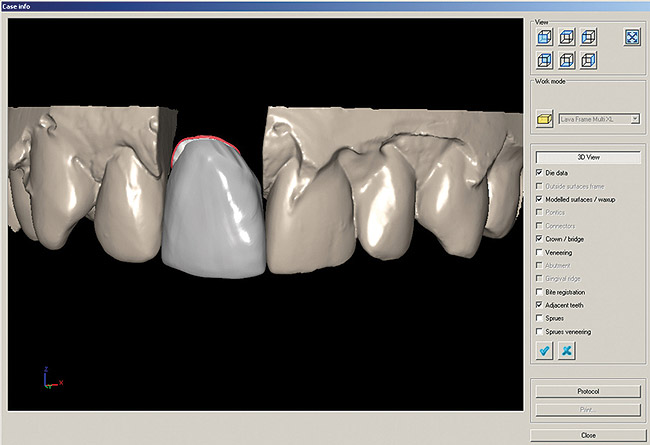Click the middle view cube icon in top row
650x445 pixels.
click(567, 38)
